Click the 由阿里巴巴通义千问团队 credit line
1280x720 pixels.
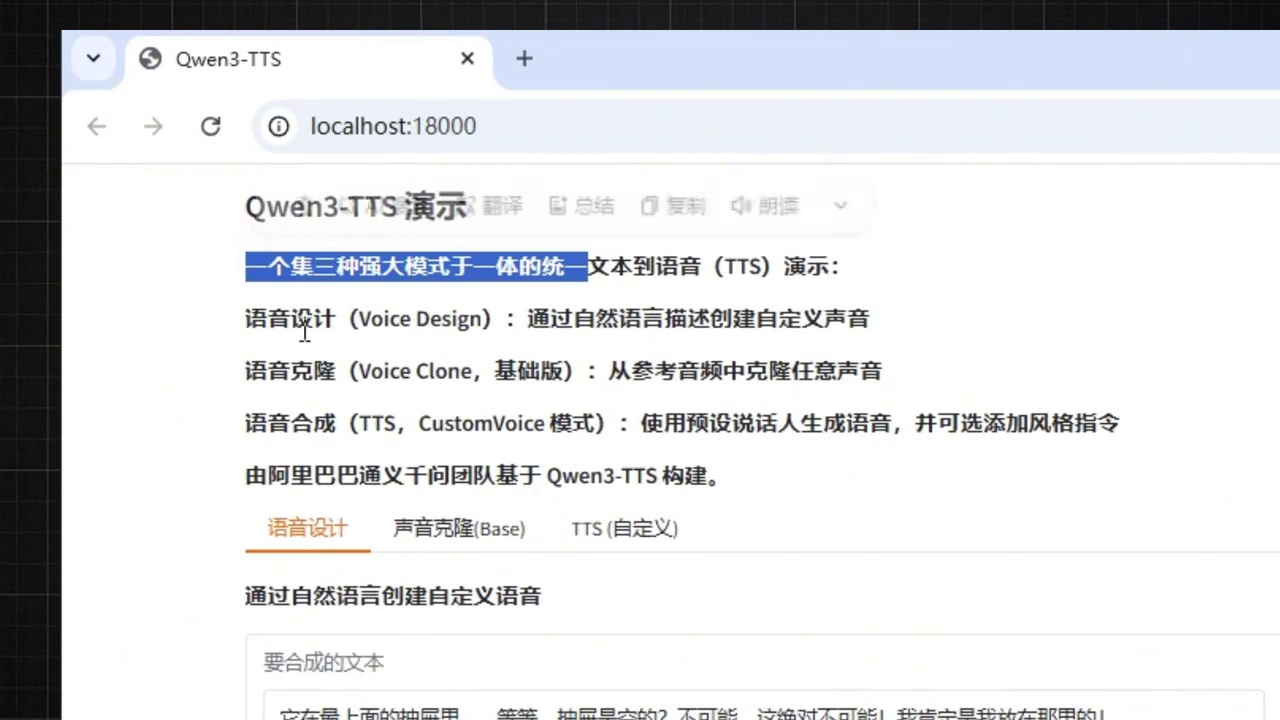[x=482, y=476]
